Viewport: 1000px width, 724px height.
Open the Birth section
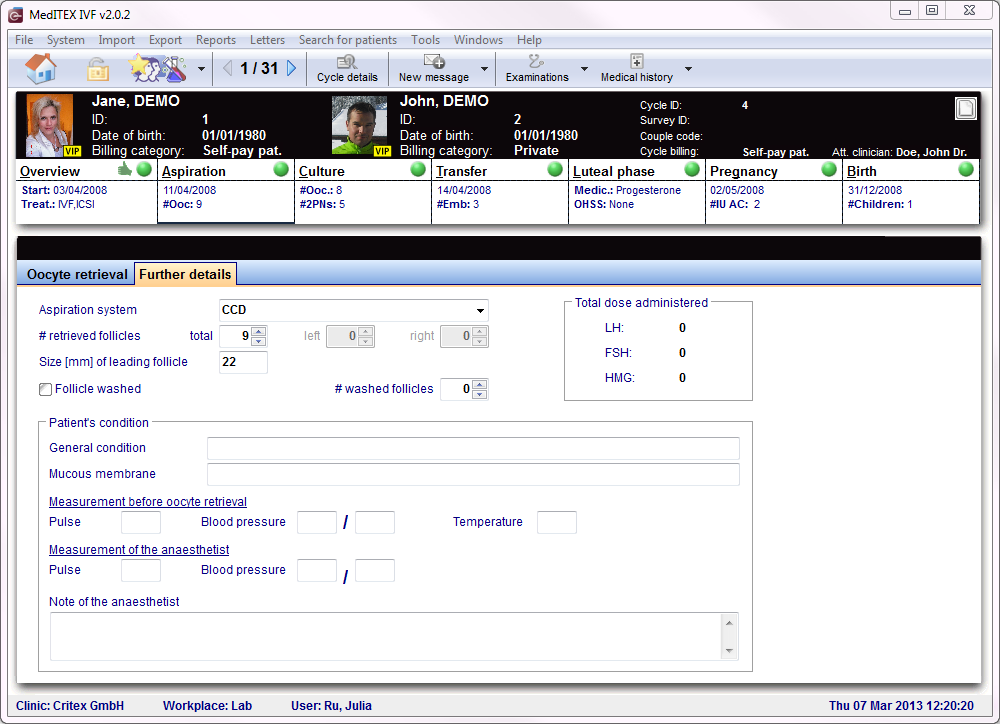point(862,172)
